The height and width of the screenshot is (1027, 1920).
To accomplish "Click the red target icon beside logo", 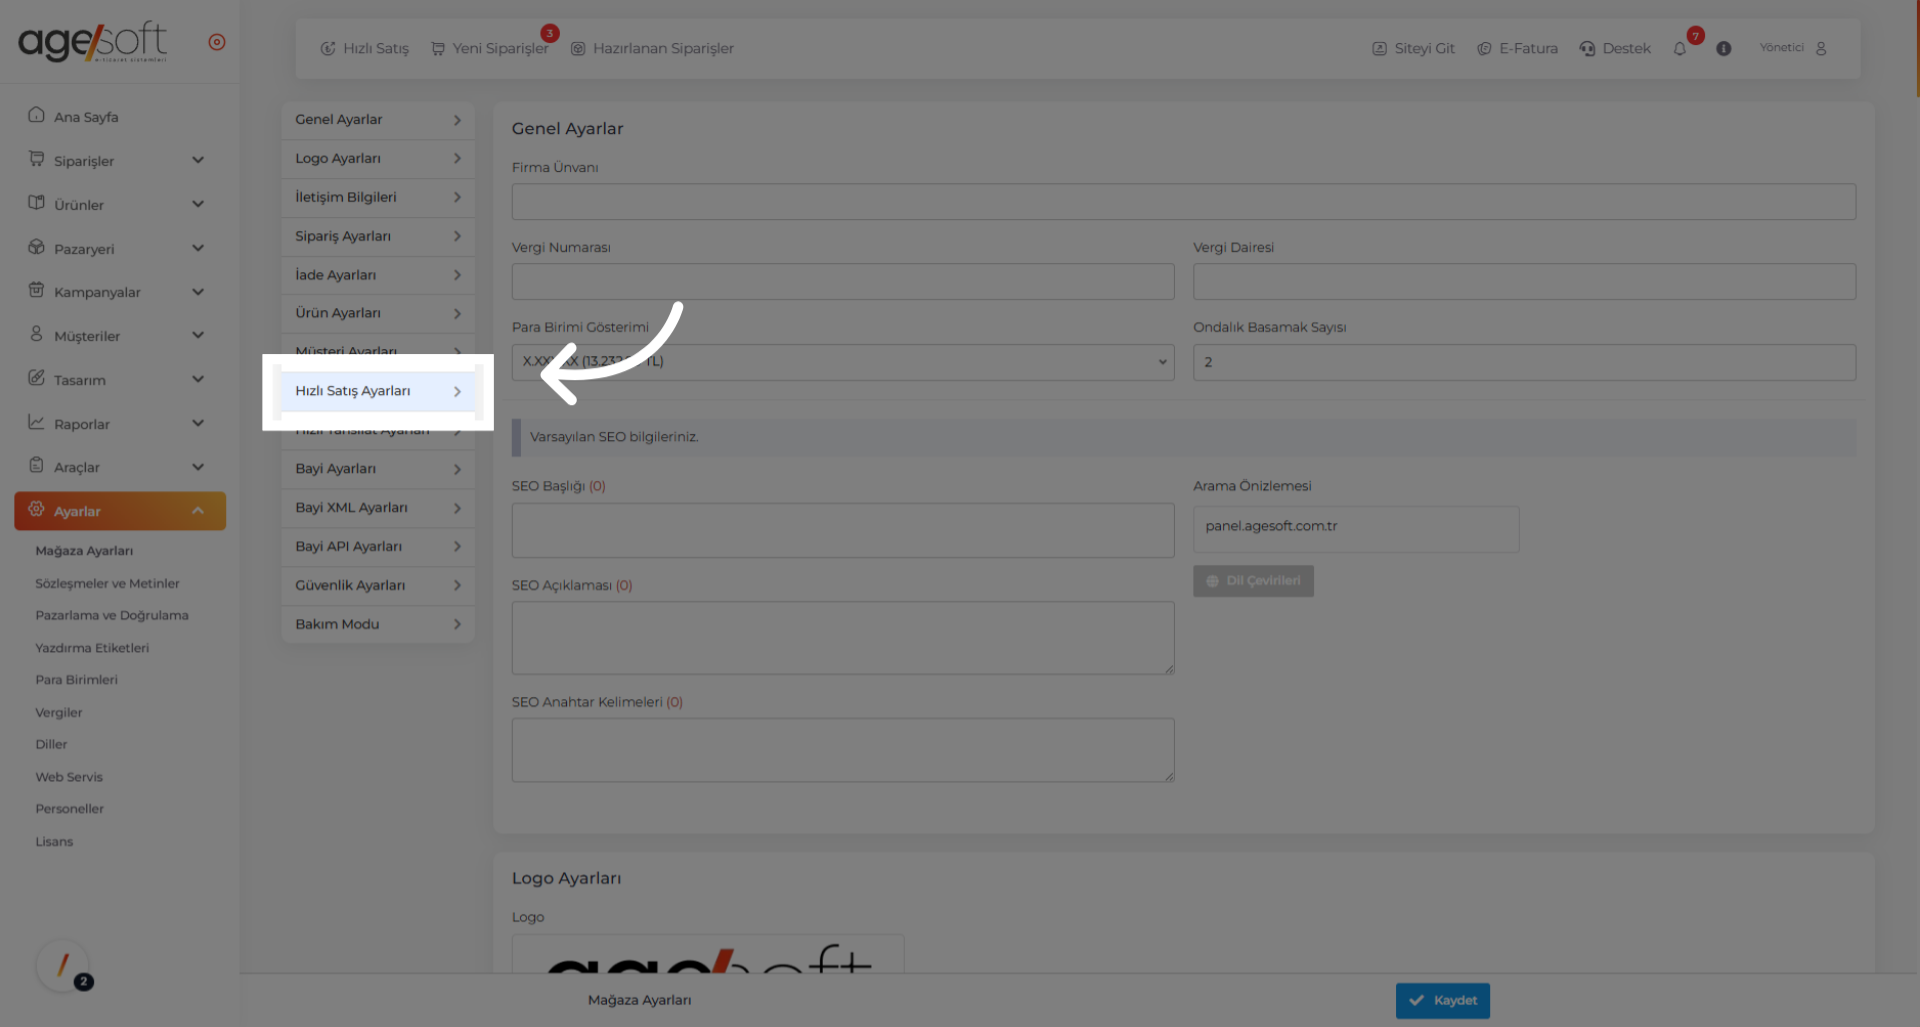I will pyautogui.click(x=217, y=42).
